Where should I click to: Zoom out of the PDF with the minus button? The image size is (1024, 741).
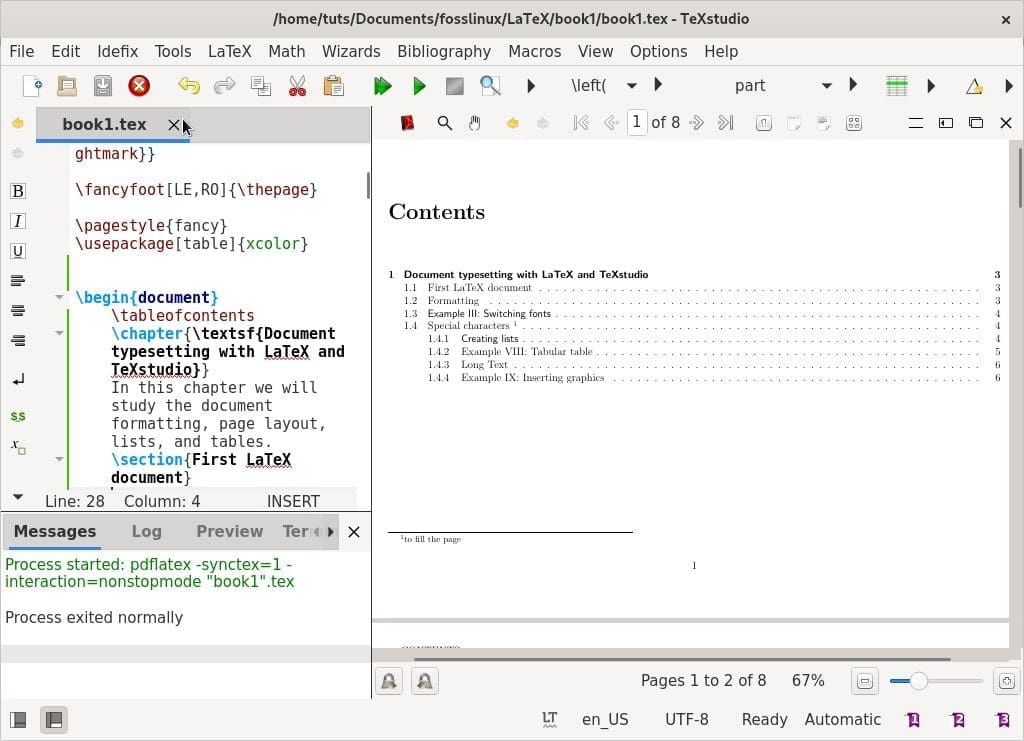point(865,681)
